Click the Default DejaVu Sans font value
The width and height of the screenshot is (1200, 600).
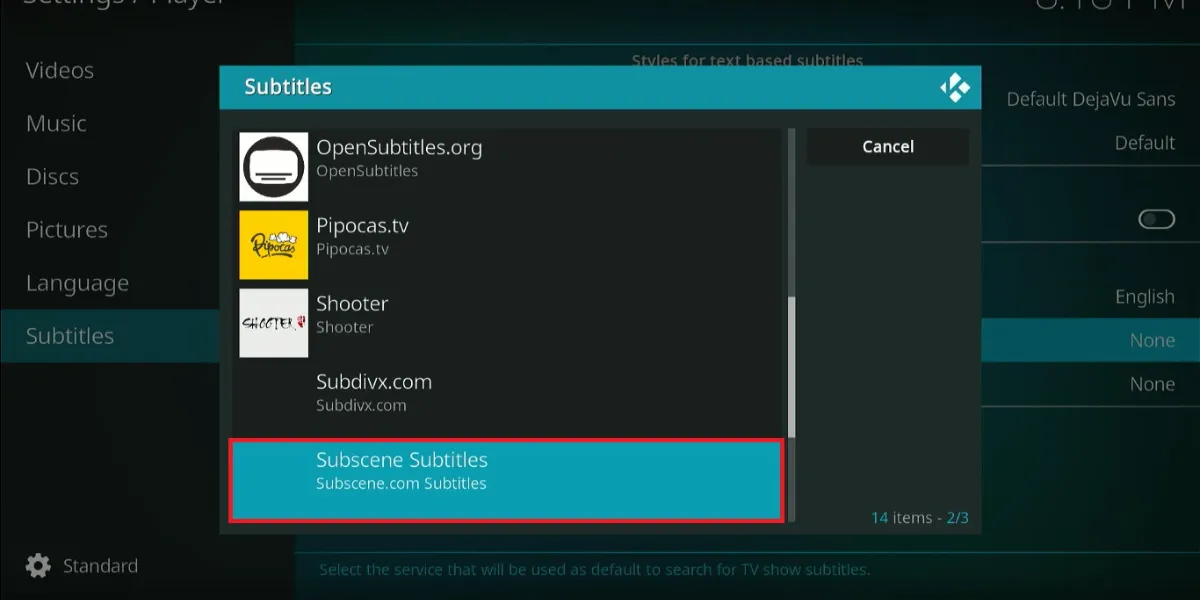click(1091, 99)
